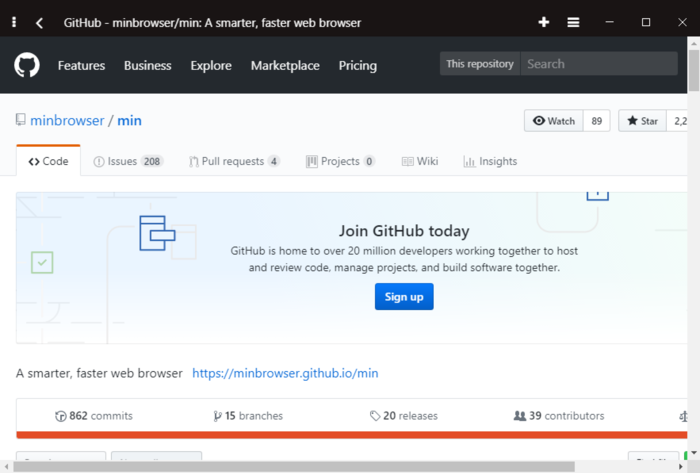This screenshot has width=700, height=473.
Task: View the 89 watchers count
Action: coord(596,121)
